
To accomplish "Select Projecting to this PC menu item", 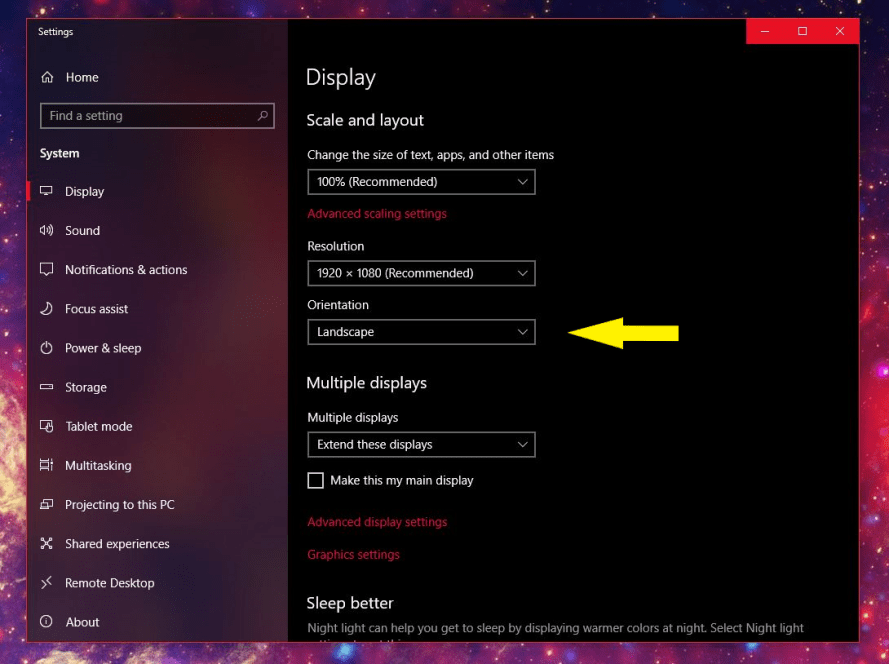I will point(119,505).
